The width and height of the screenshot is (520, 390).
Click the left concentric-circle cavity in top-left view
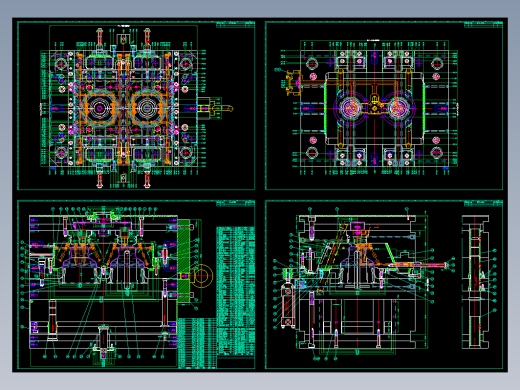tap(99, 108)
